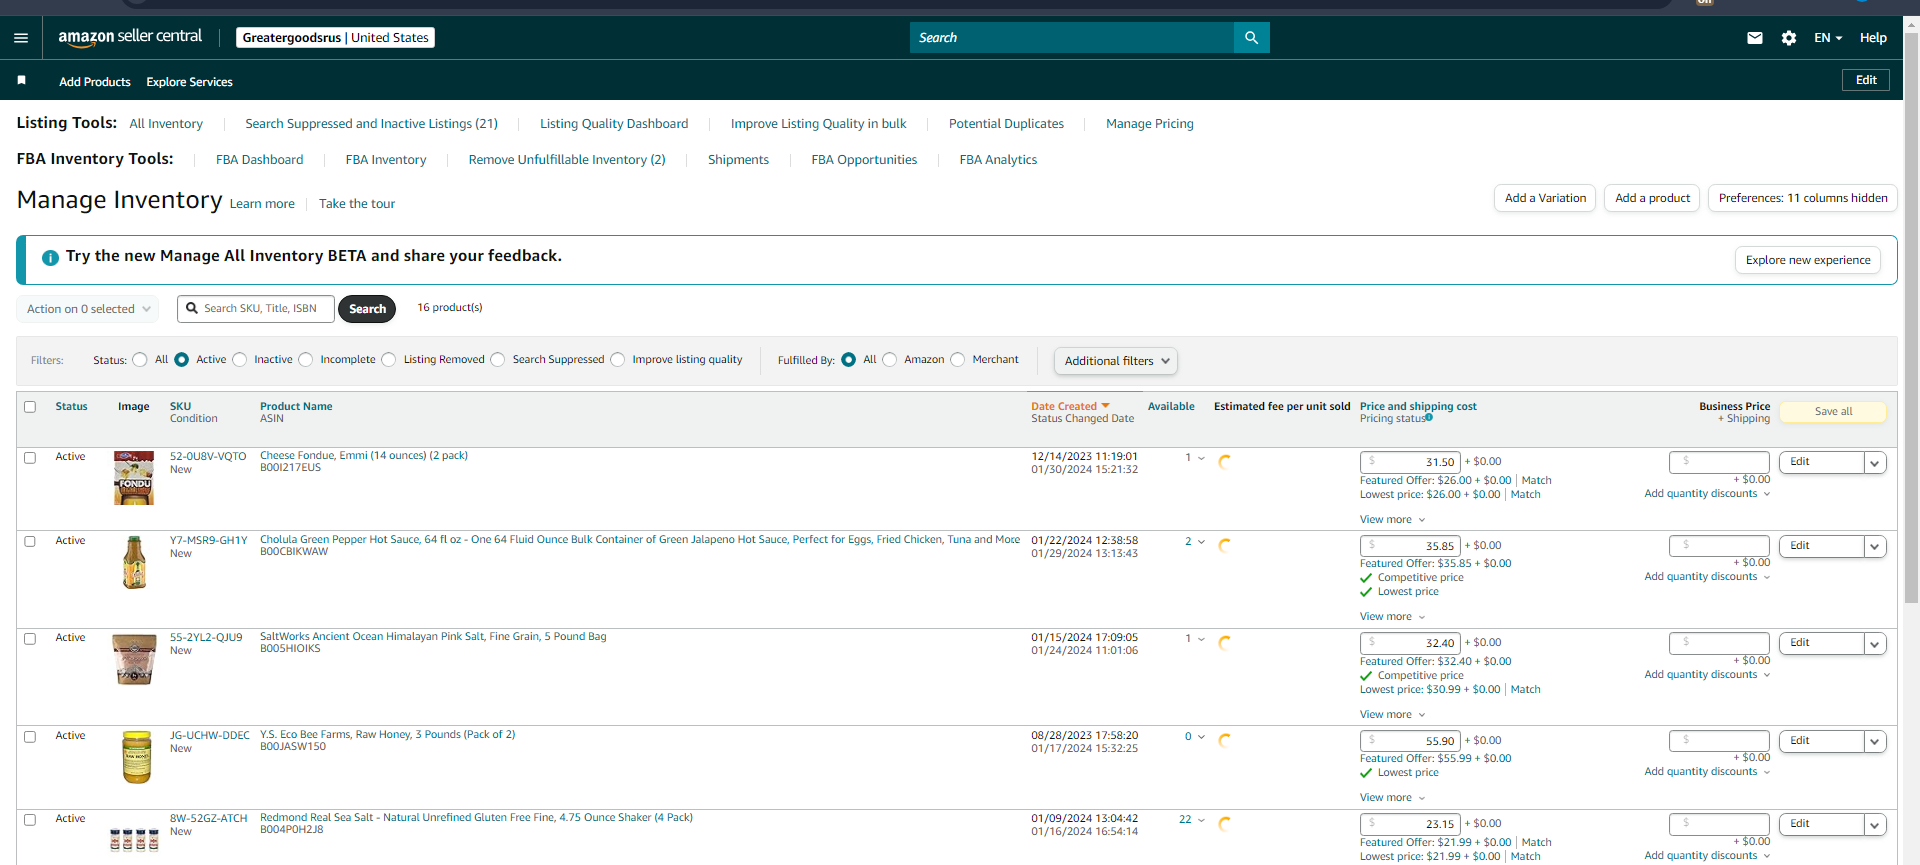Open Manage Pricing
This screenshot has height=865, width=1920.
(1150, 124)
